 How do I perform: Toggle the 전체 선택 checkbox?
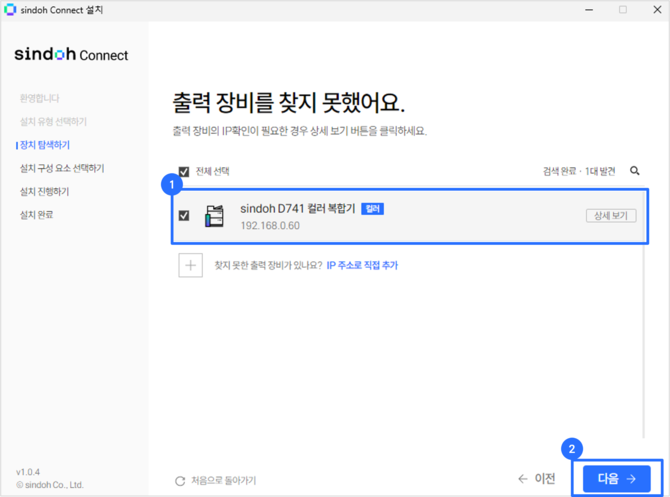184,171
